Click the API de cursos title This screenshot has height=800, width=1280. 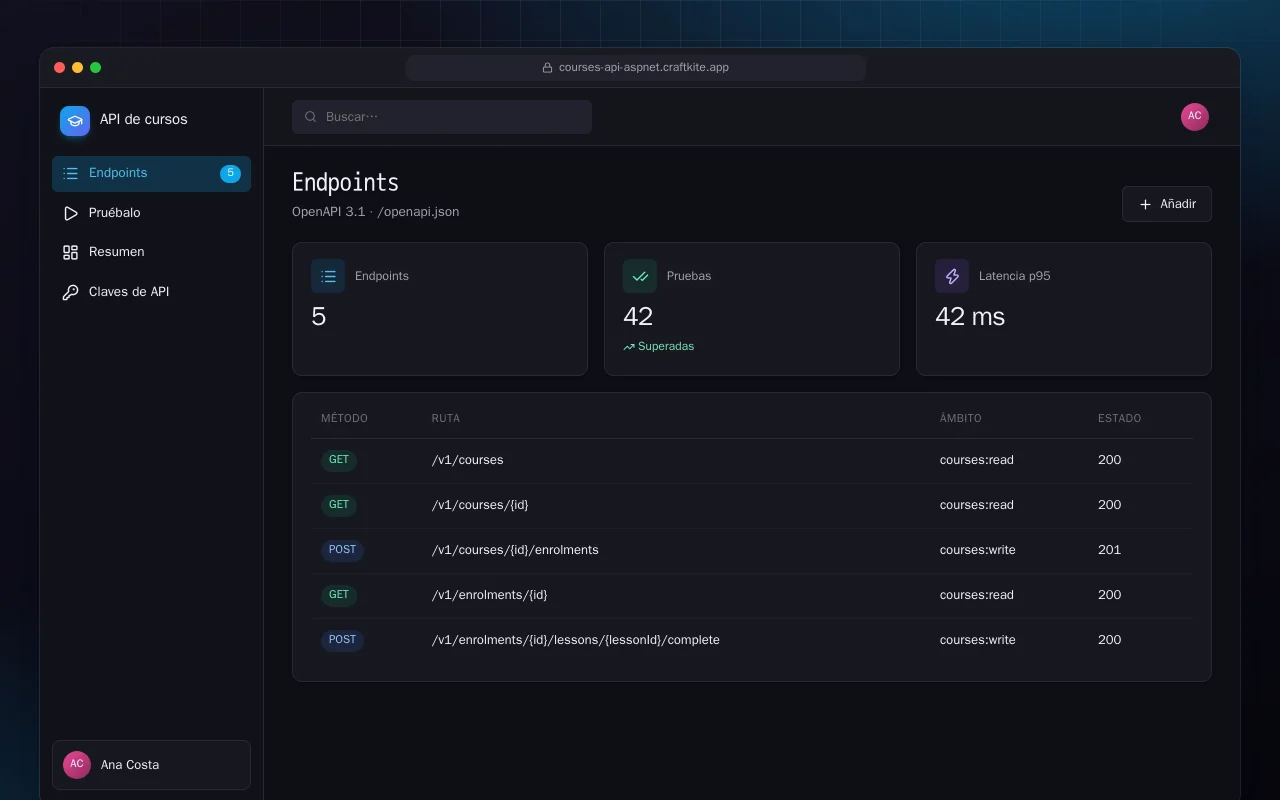click(x=144, y=119)
